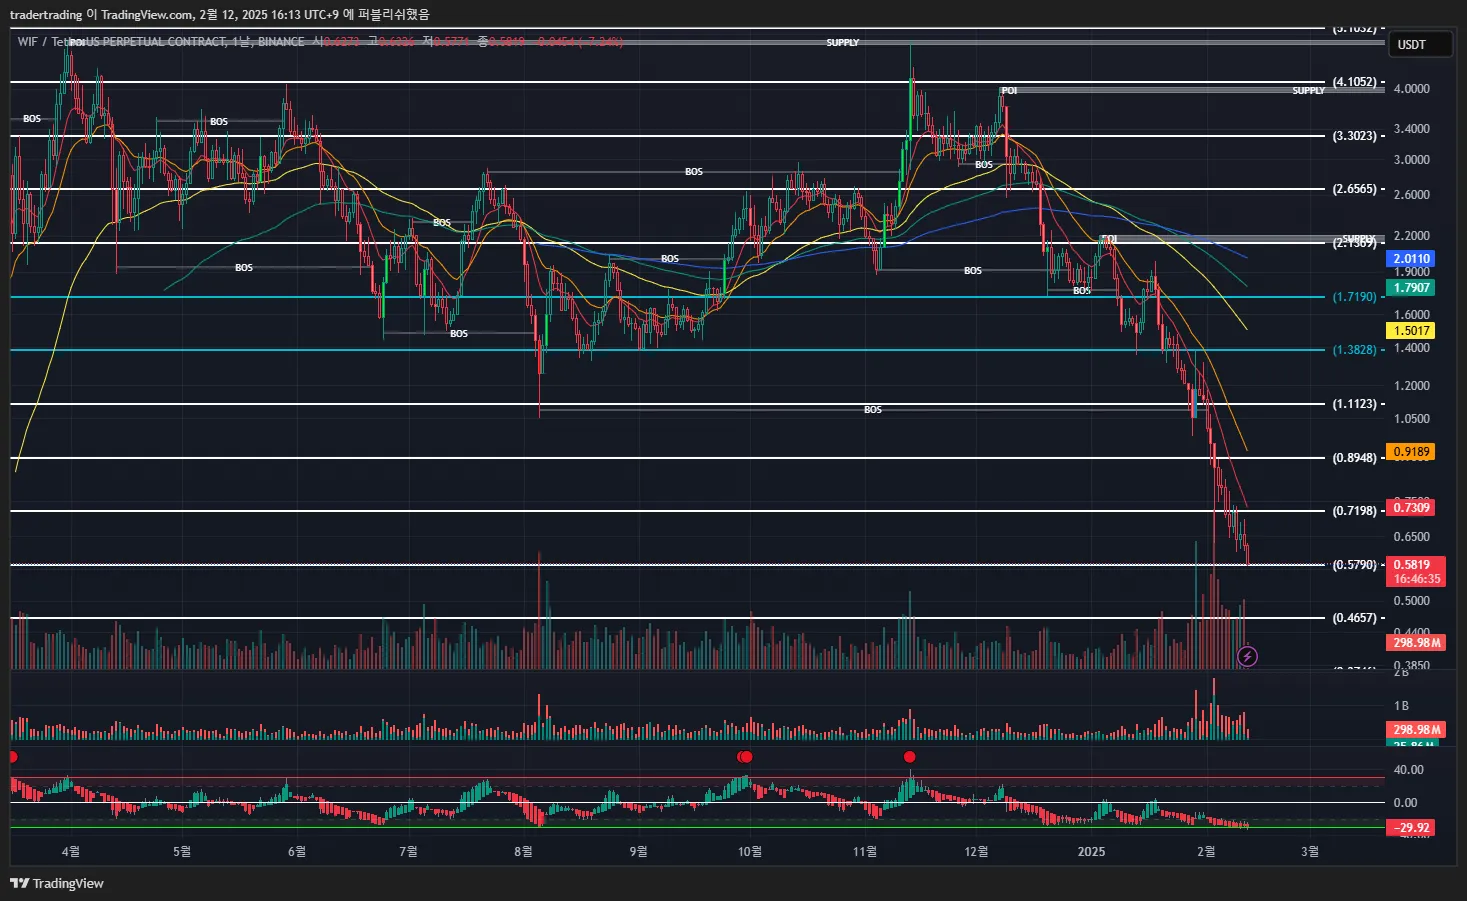Select the blue 2.0110 moving average label
The height and width of the screenshot is (901, 1467).
(1411, 258)
